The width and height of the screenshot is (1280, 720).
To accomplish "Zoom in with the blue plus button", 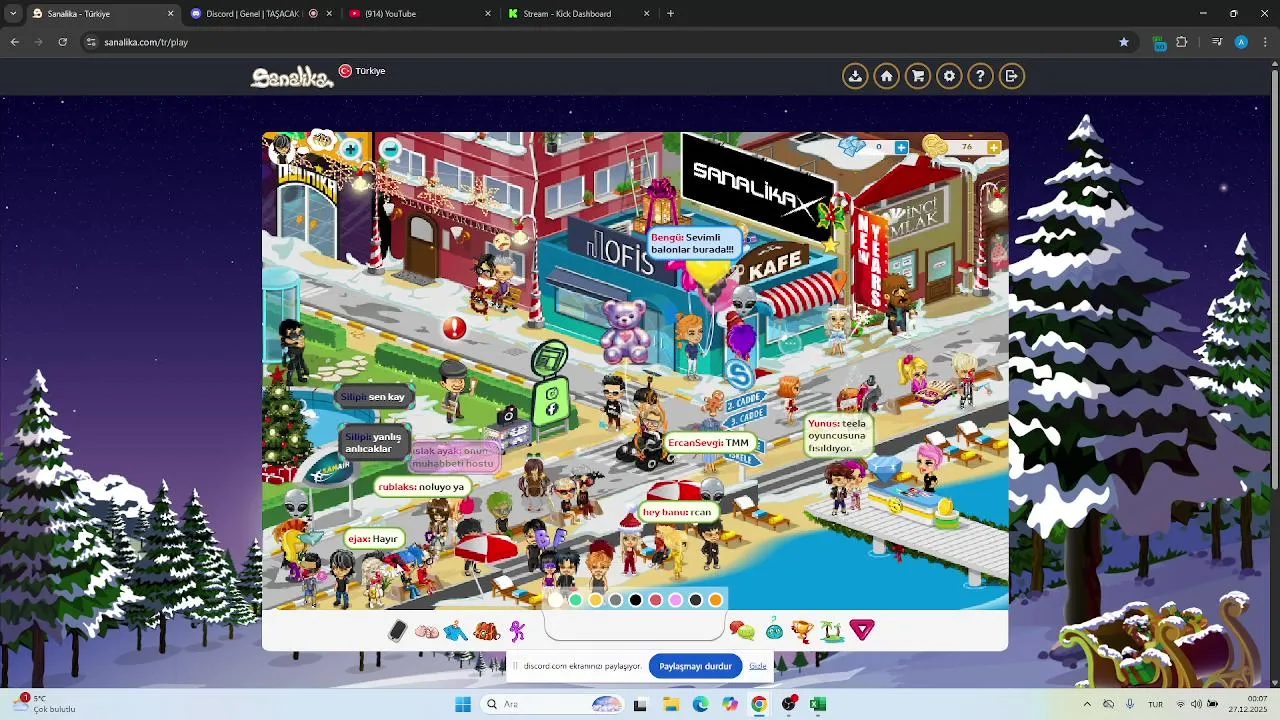I will point(351,150).
